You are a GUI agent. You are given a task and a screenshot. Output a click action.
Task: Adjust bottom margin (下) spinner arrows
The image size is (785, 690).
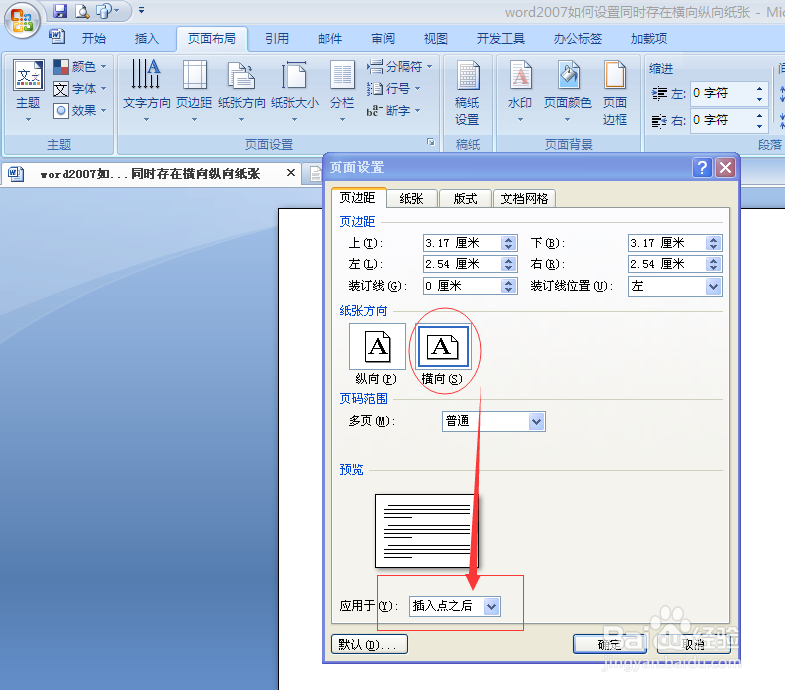tap(713, 243)
